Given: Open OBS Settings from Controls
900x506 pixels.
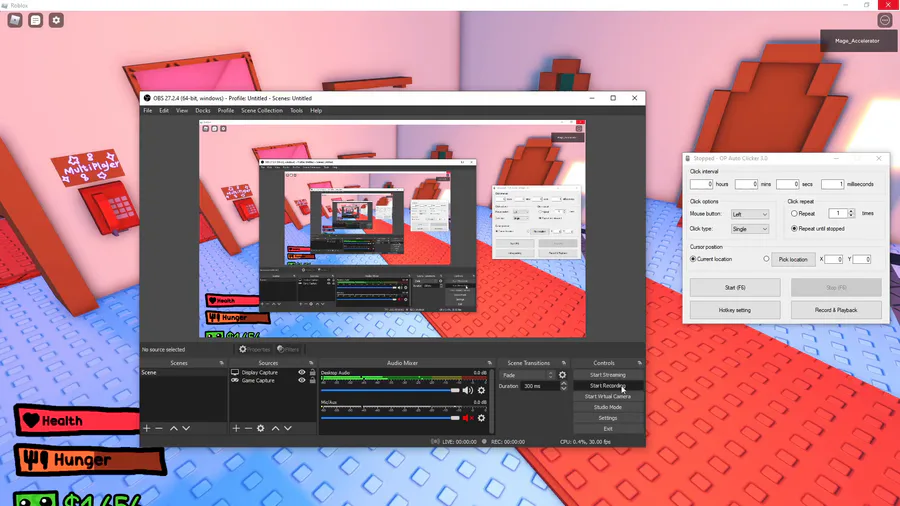Looking at the screenshot, I should (x=608, y=418).
